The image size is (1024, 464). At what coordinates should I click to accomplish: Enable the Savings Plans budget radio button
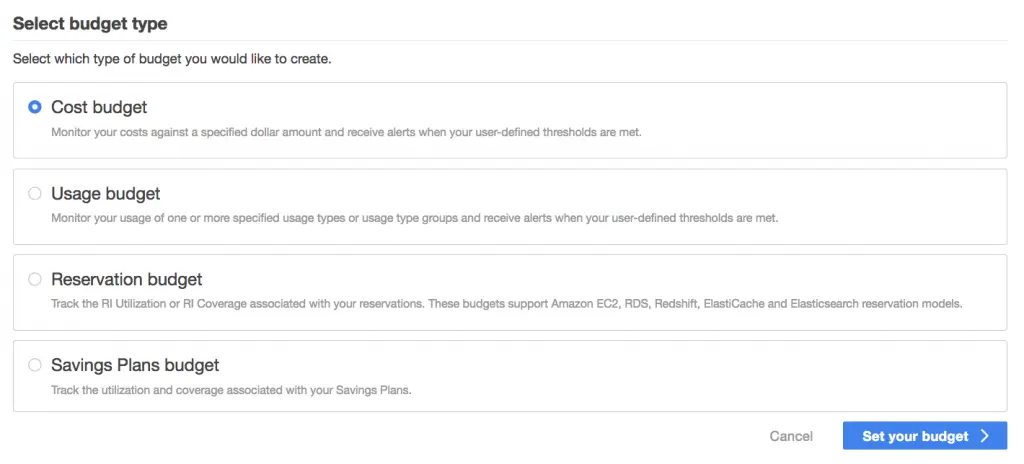point(35,365)
